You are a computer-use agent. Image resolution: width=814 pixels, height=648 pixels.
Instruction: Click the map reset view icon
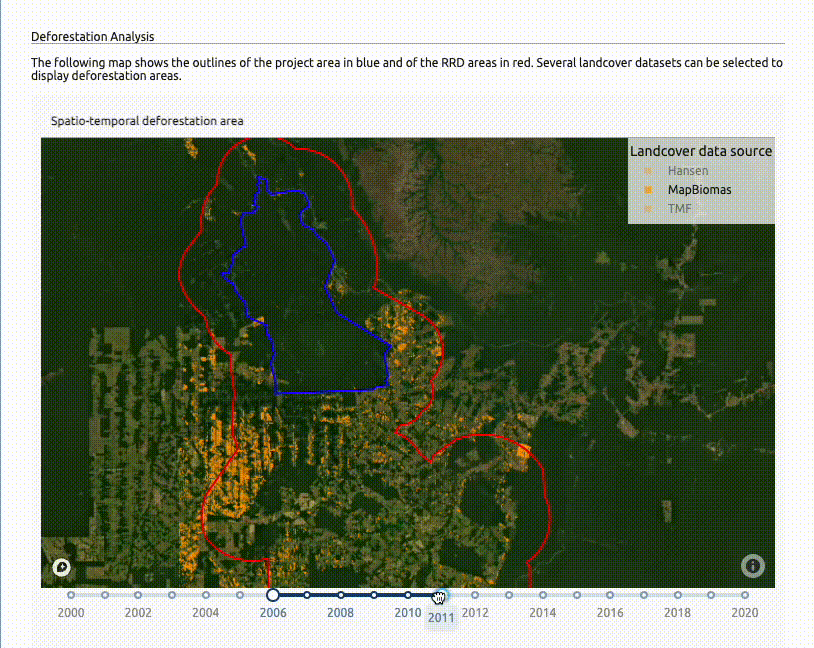click(61, 568)
